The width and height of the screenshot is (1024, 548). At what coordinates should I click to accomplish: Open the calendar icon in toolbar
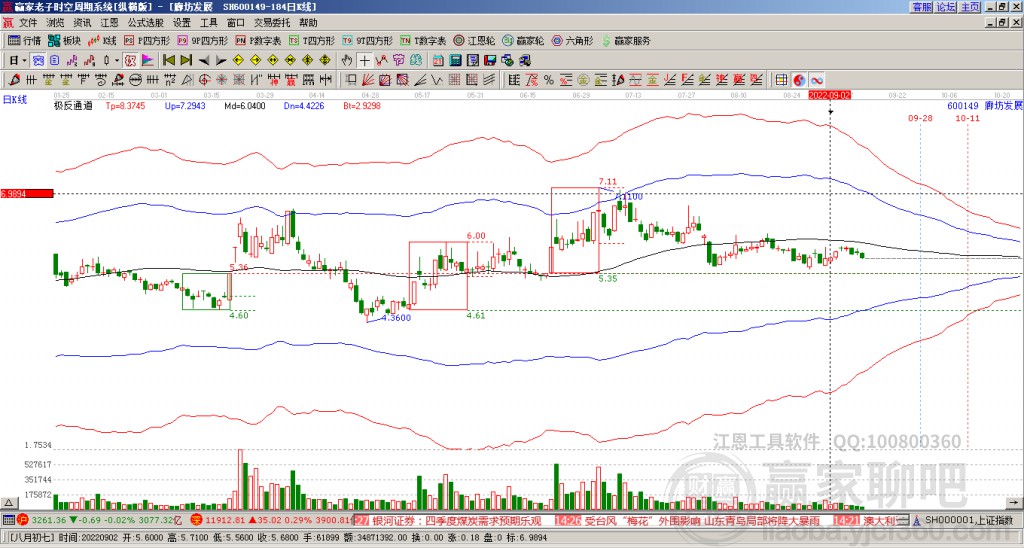(438, 61)
